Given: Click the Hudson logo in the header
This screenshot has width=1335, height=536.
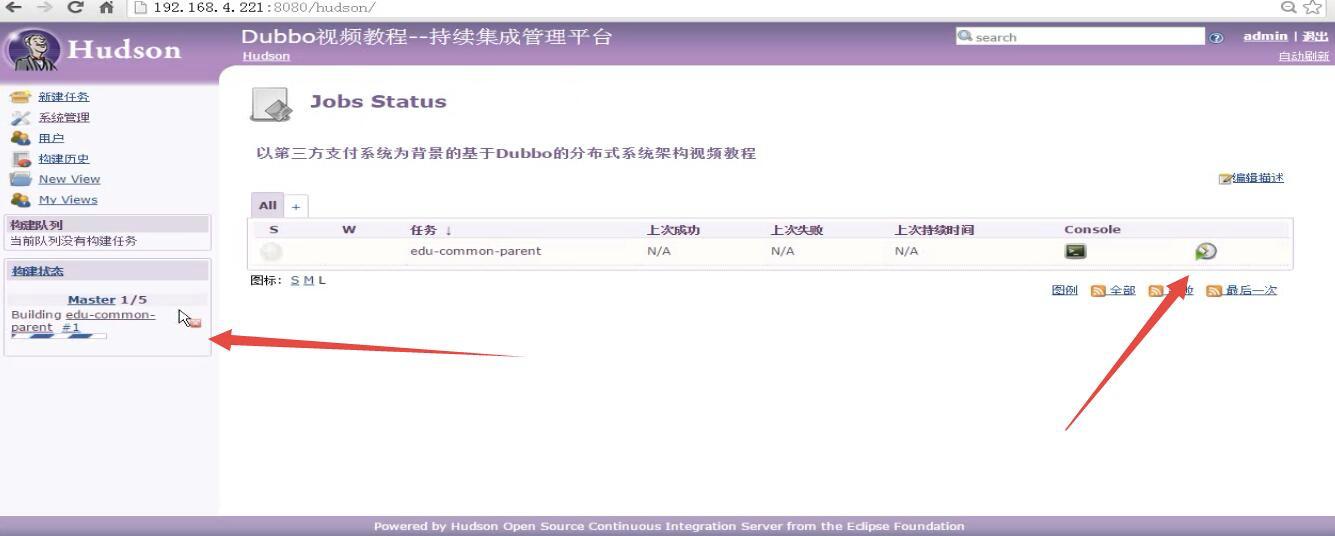Looking at the screenshot, I should click(x=95, y=49).
